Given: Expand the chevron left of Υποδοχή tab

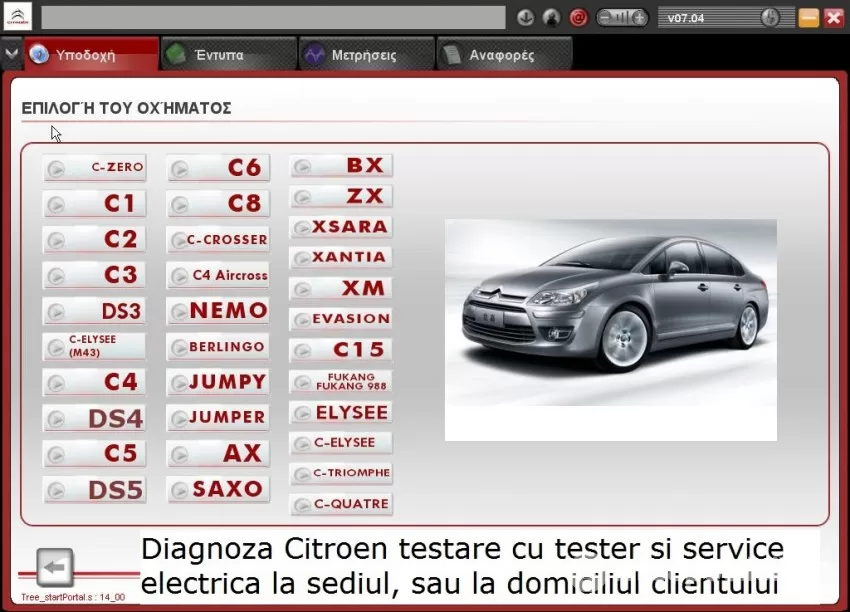Looking at the screenshot, I should (11, 54).
